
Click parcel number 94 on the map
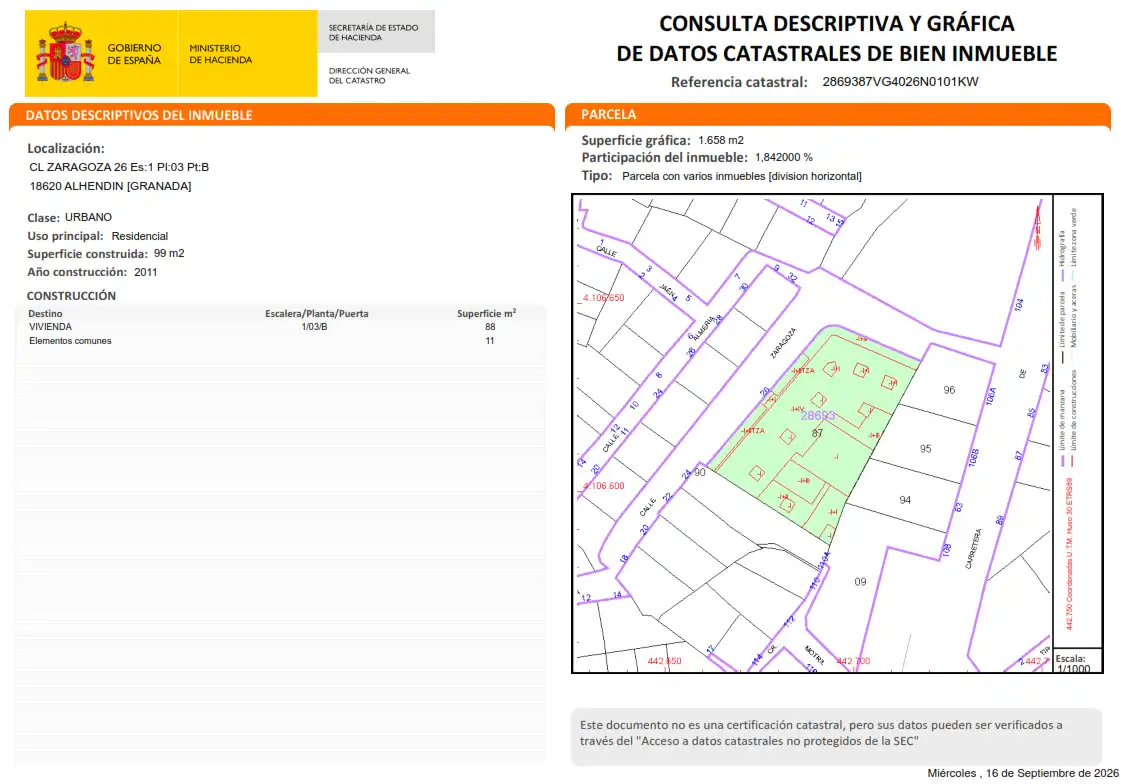(905, 500)
